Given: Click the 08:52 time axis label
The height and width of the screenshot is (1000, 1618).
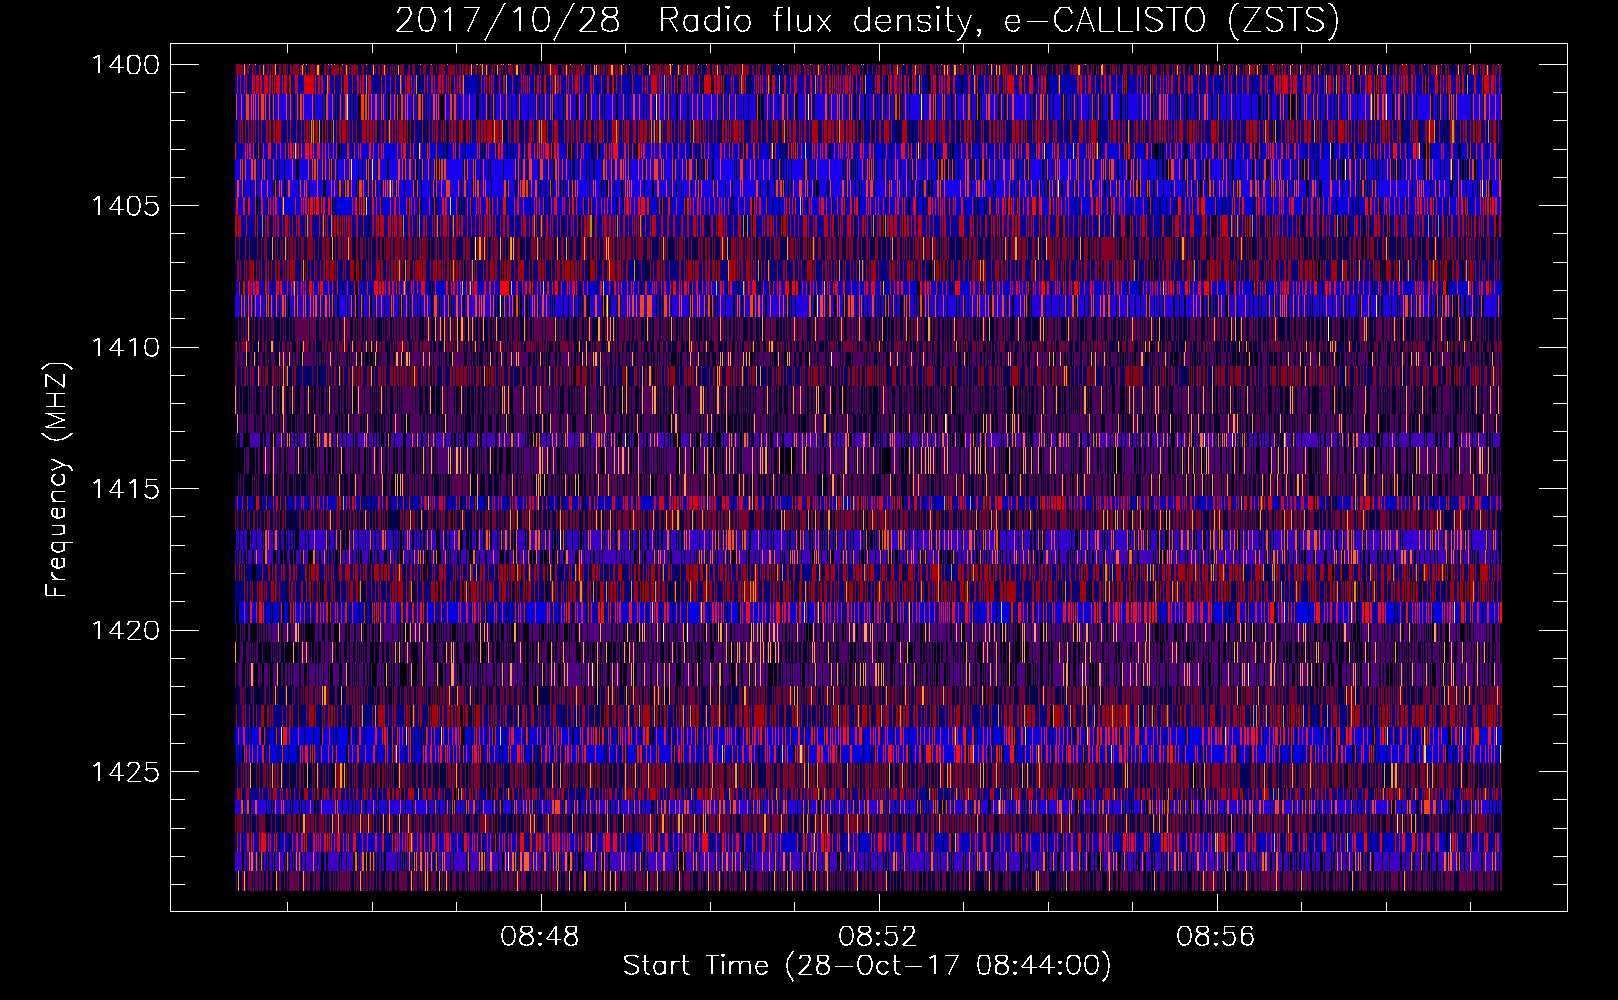Looking at the screenshot, I should (878, 937).
